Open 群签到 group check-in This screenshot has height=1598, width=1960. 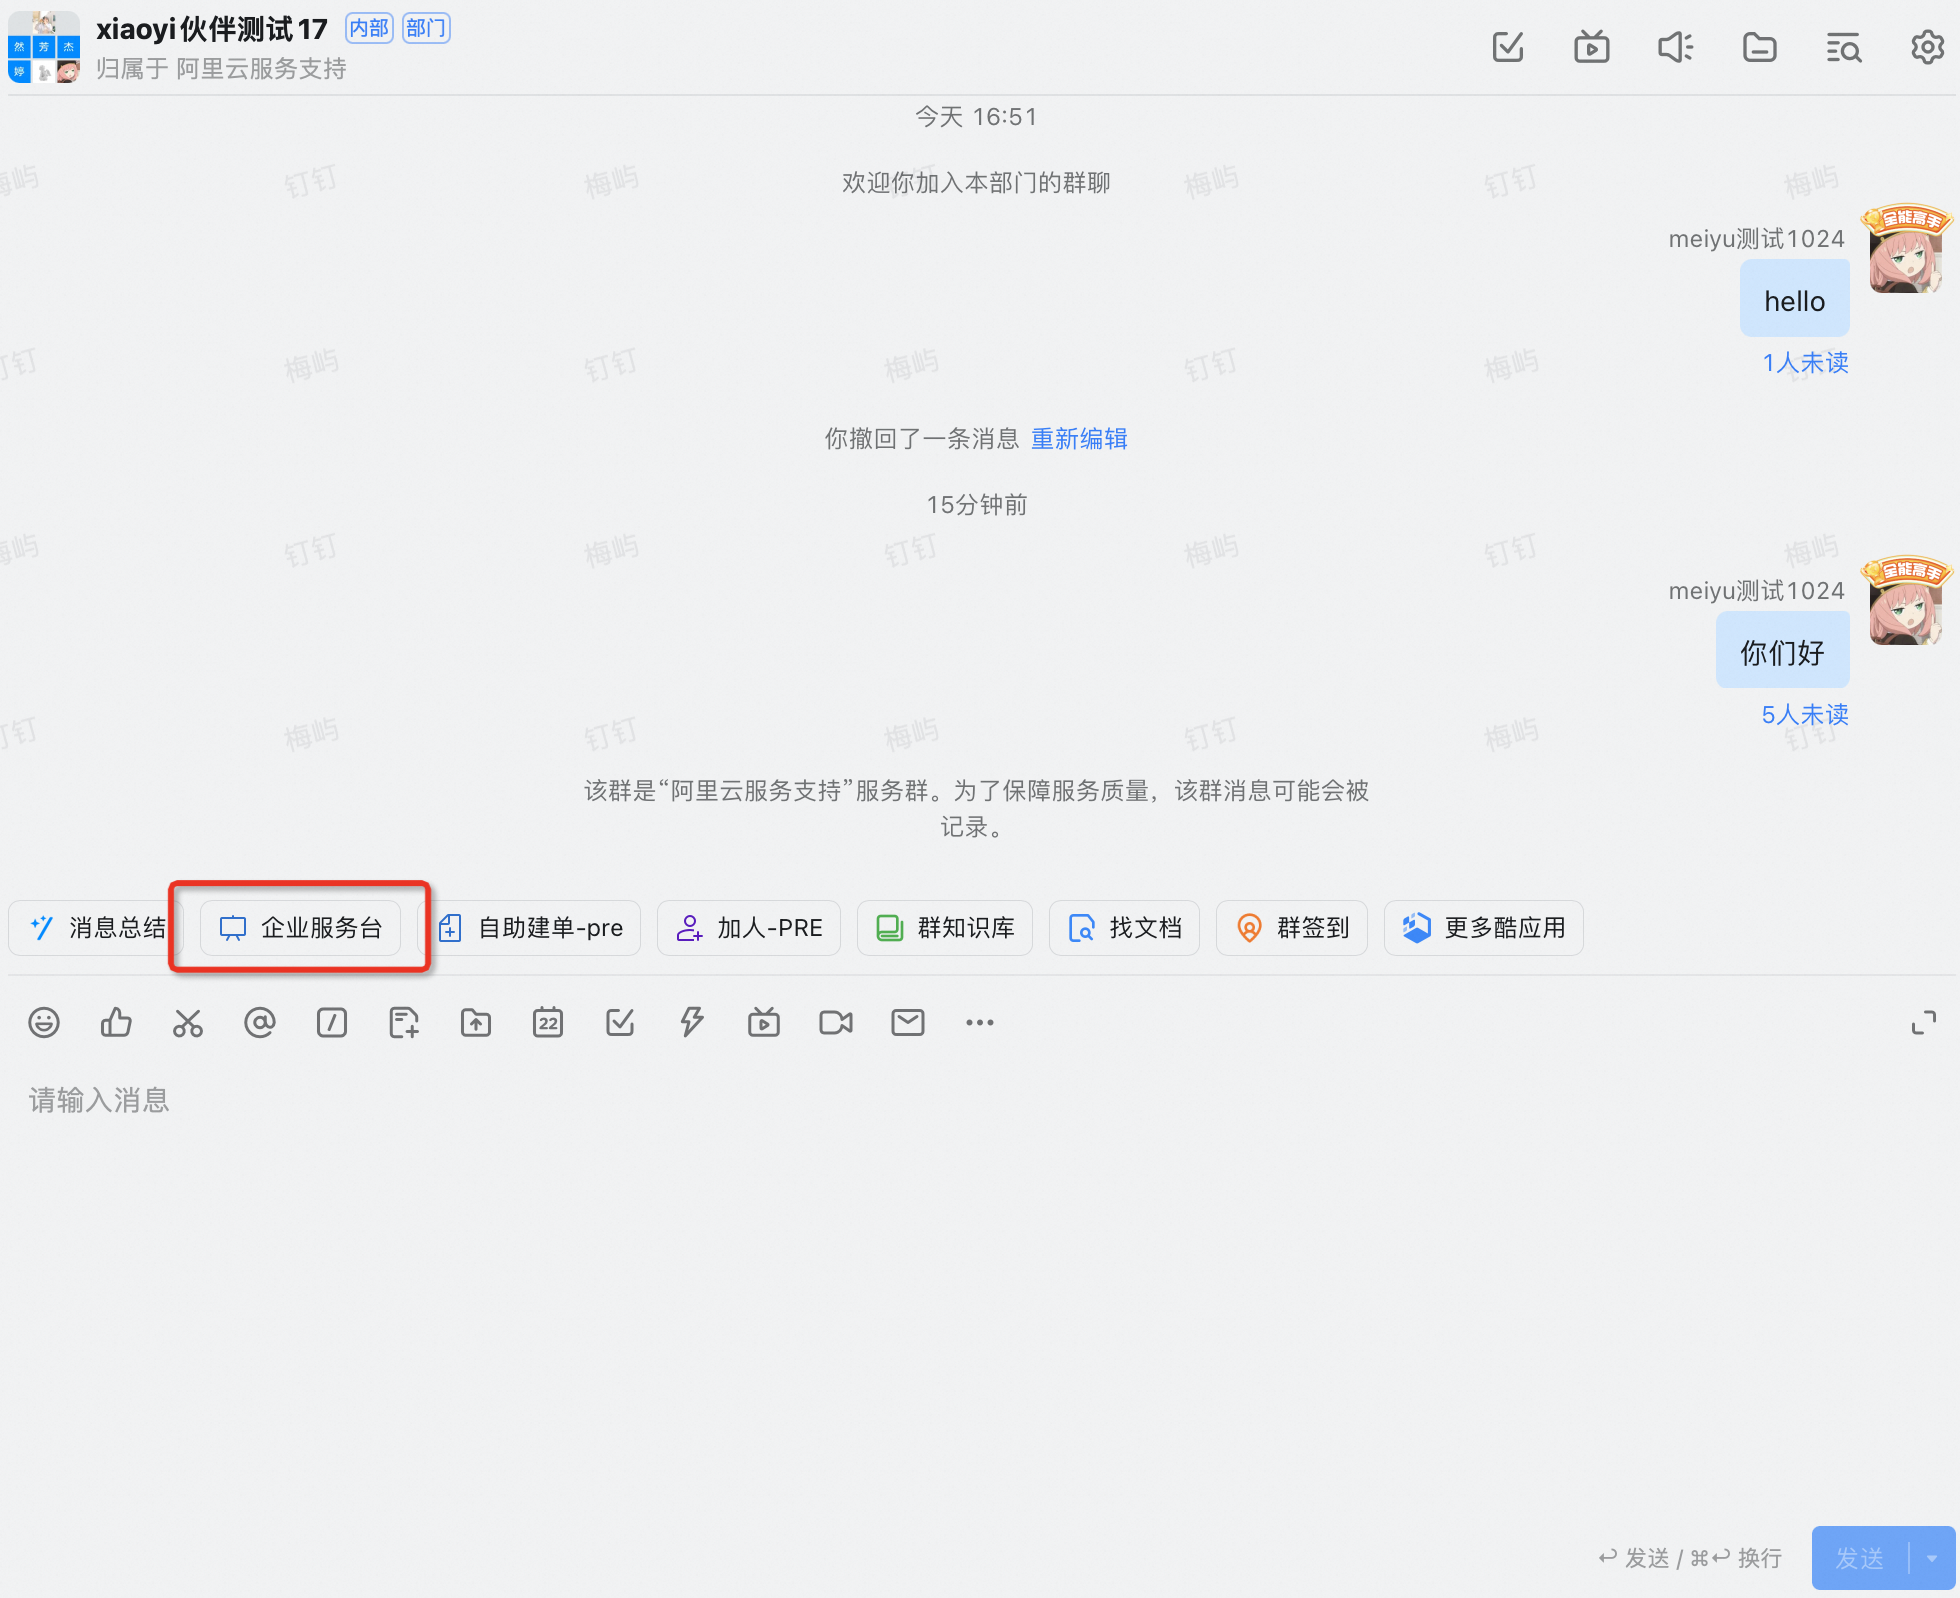1292,928
